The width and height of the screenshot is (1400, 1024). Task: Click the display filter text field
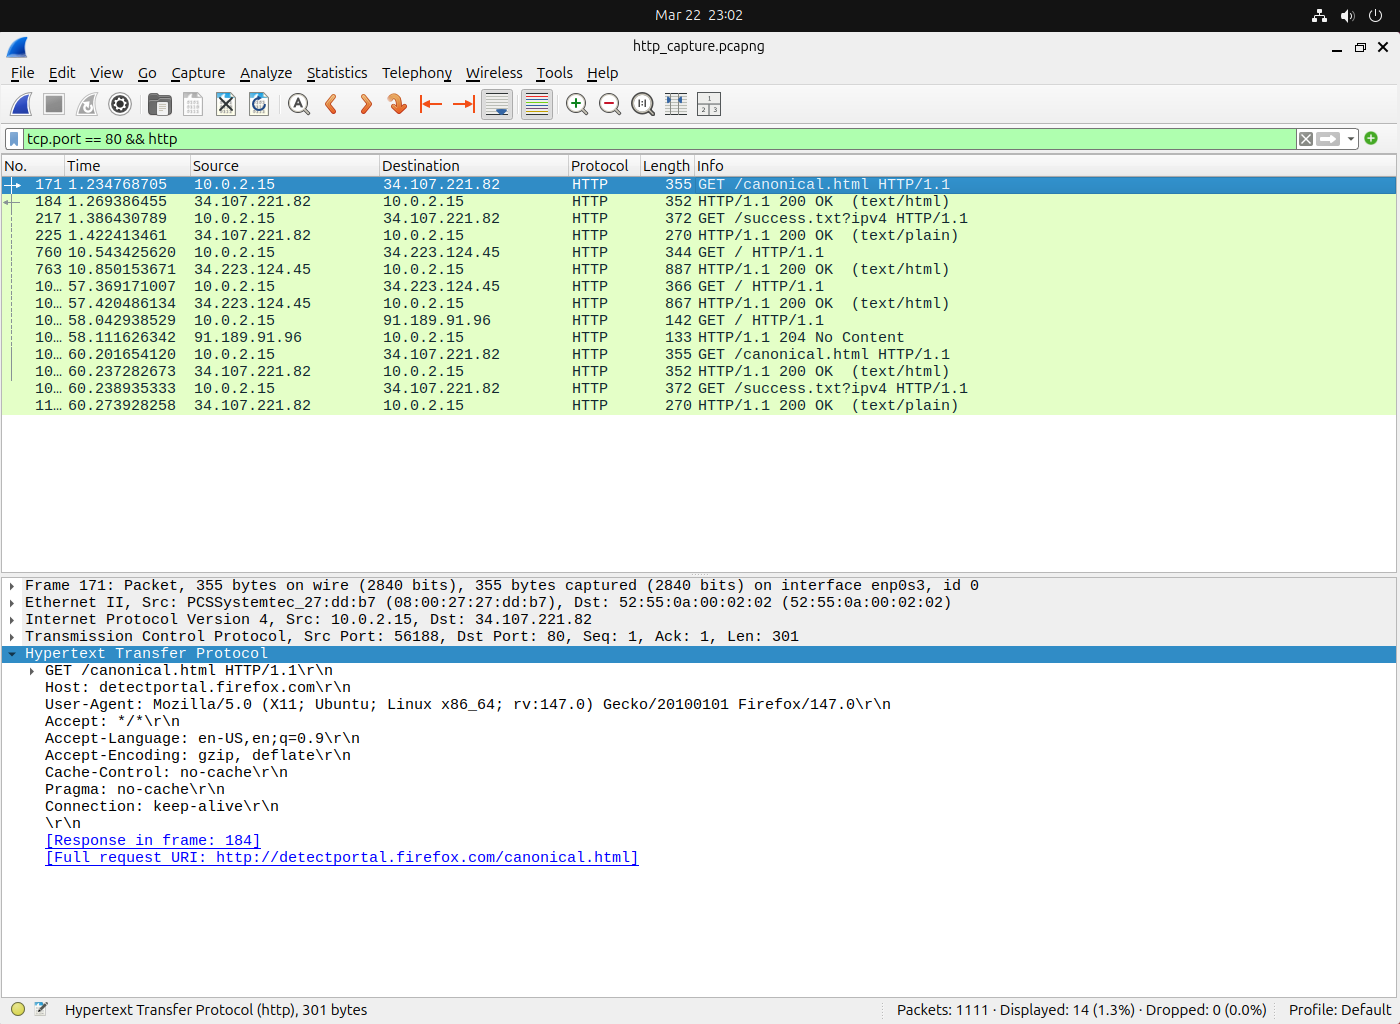tap(660, 139)
